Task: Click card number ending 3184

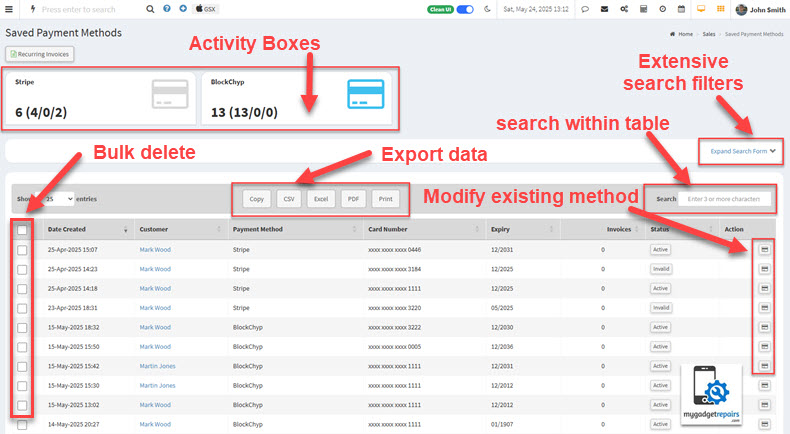Action: pos(394,269)
